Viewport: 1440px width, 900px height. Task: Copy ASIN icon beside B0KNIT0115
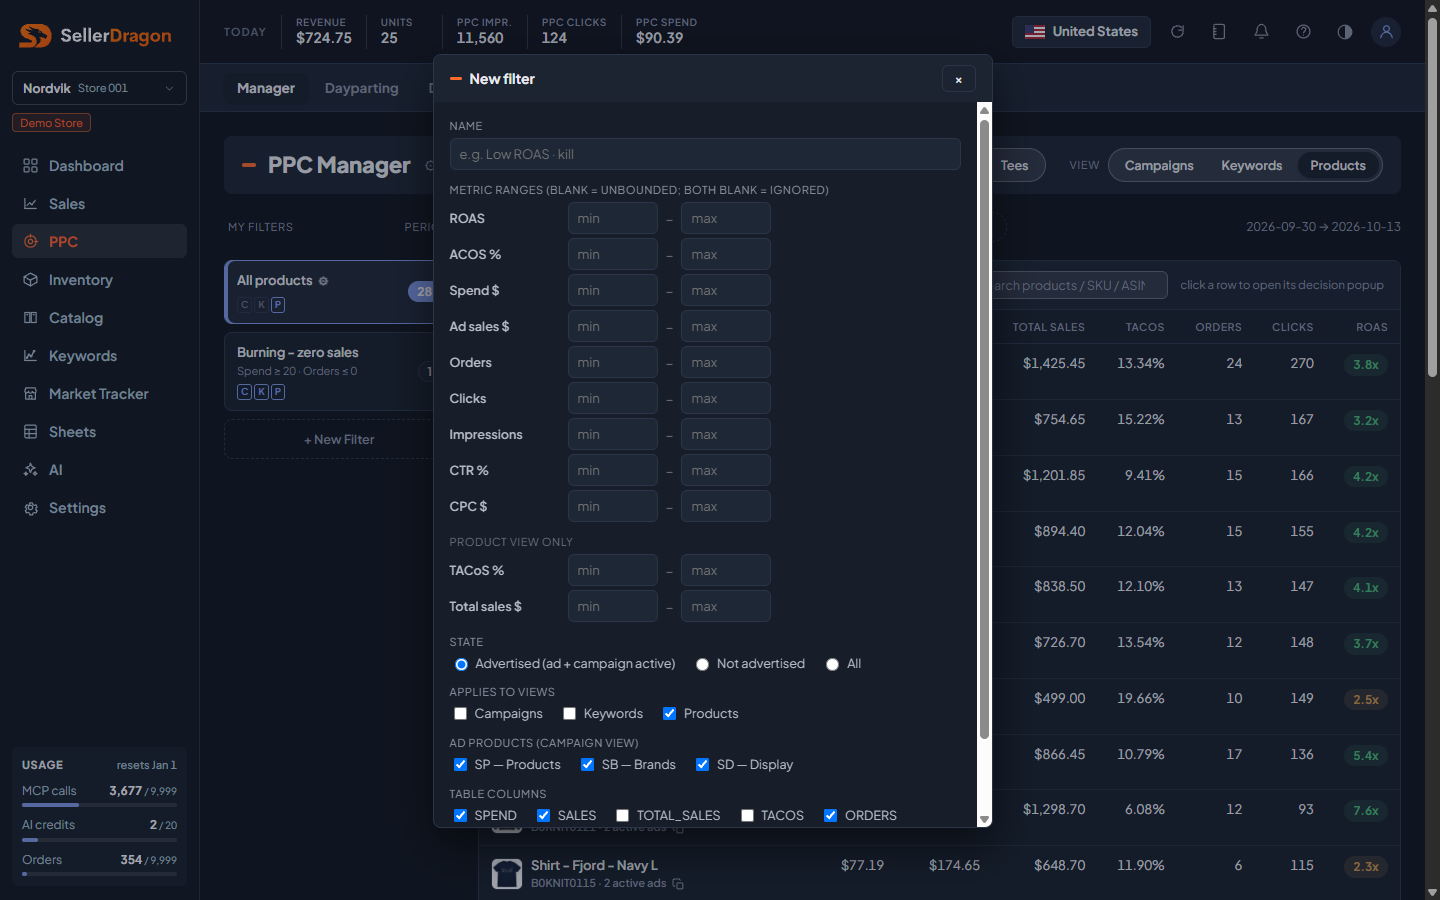coord(678,884)
